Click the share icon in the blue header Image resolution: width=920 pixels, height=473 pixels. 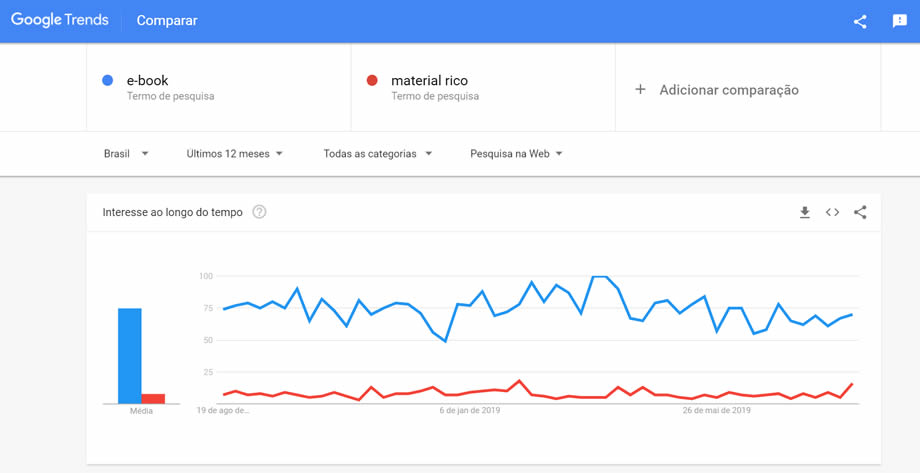(860, 21)
